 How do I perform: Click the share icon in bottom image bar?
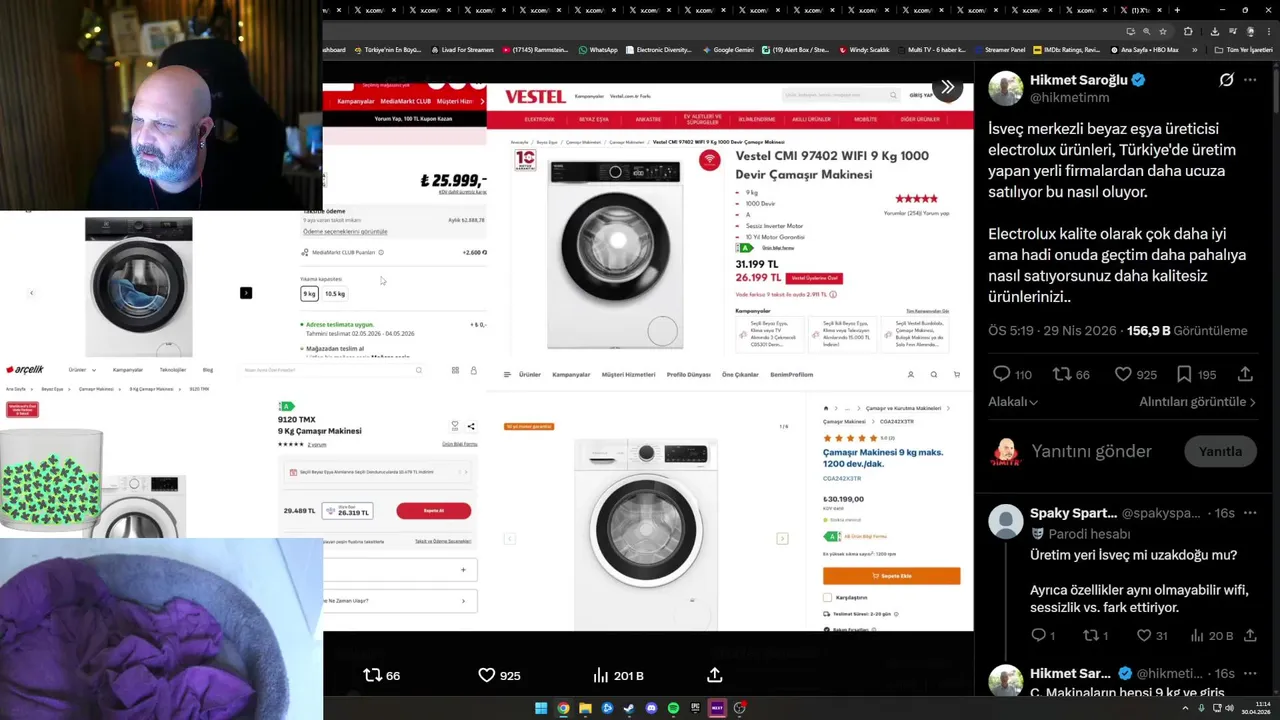[x=714, y=675]
